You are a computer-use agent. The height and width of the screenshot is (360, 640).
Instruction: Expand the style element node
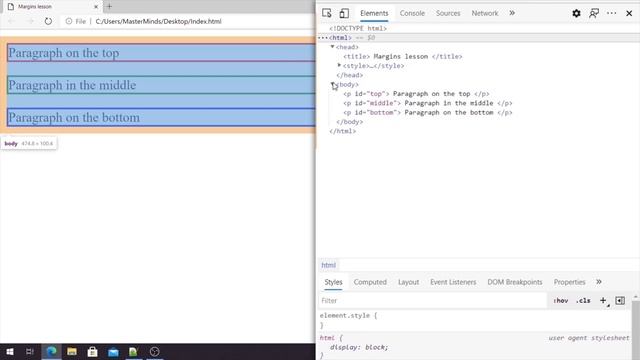coord(339,65)
